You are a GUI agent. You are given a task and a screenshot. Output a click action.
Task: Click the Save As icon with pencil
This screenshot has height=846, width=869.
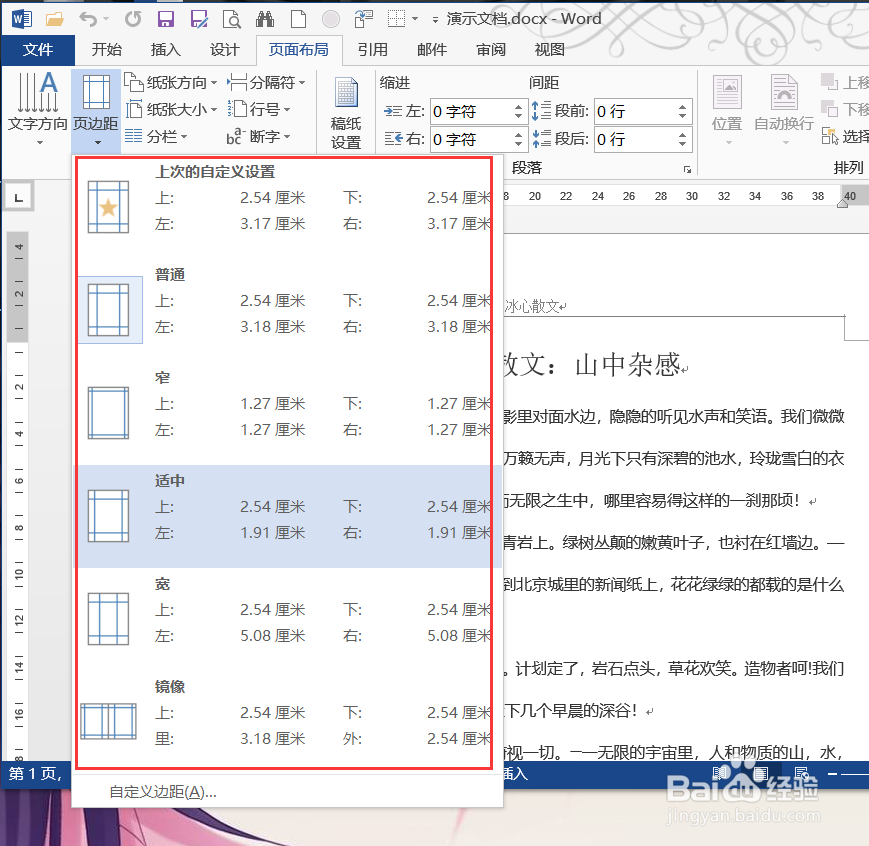pyautogui.click(x=199, y=20)
